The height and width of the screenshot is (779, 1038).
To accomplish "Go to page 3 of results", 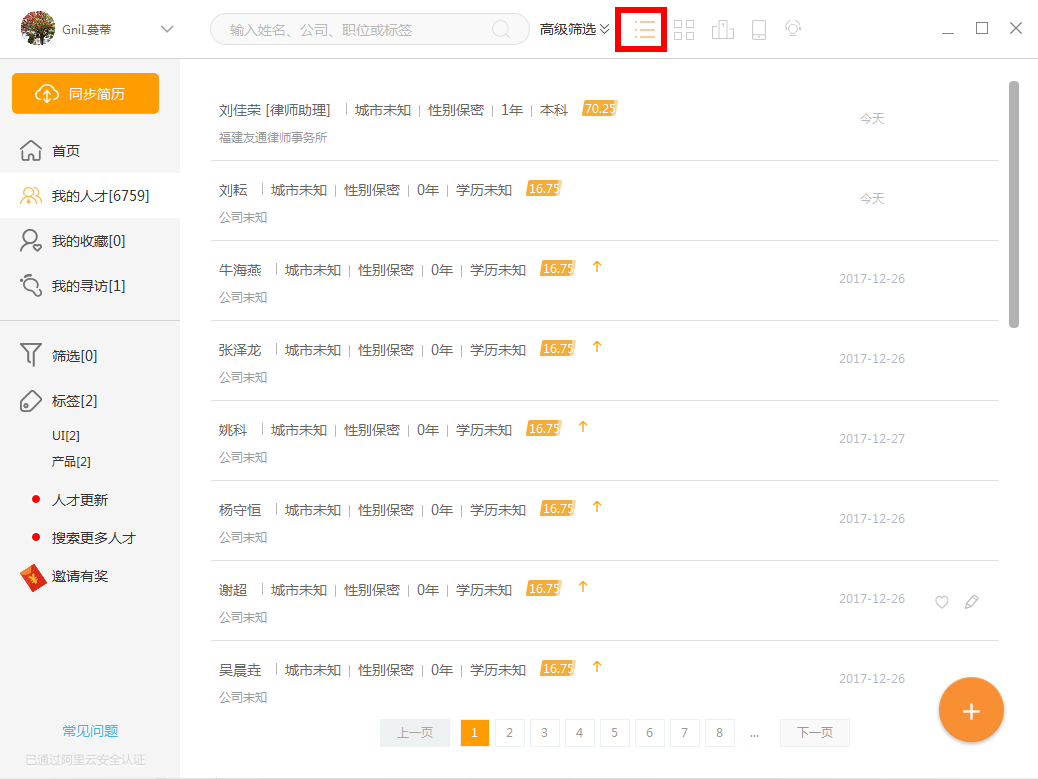I will click(544, 733).
